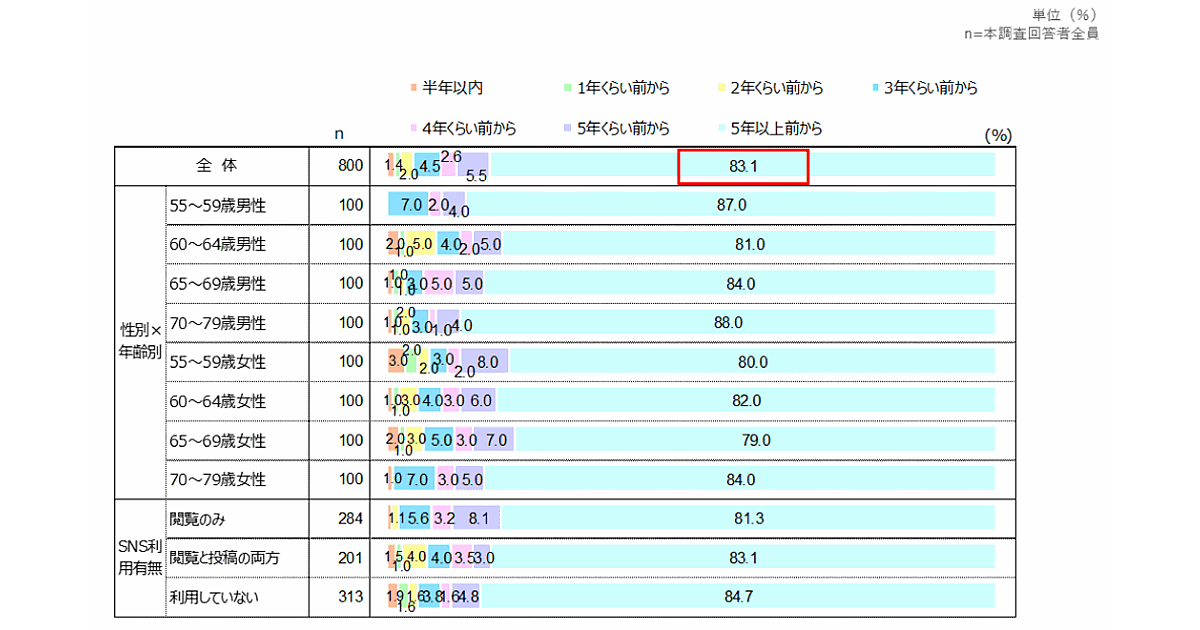Select the 60〜64歳男性 row label

pyautogui.click(x=218, y=244)
